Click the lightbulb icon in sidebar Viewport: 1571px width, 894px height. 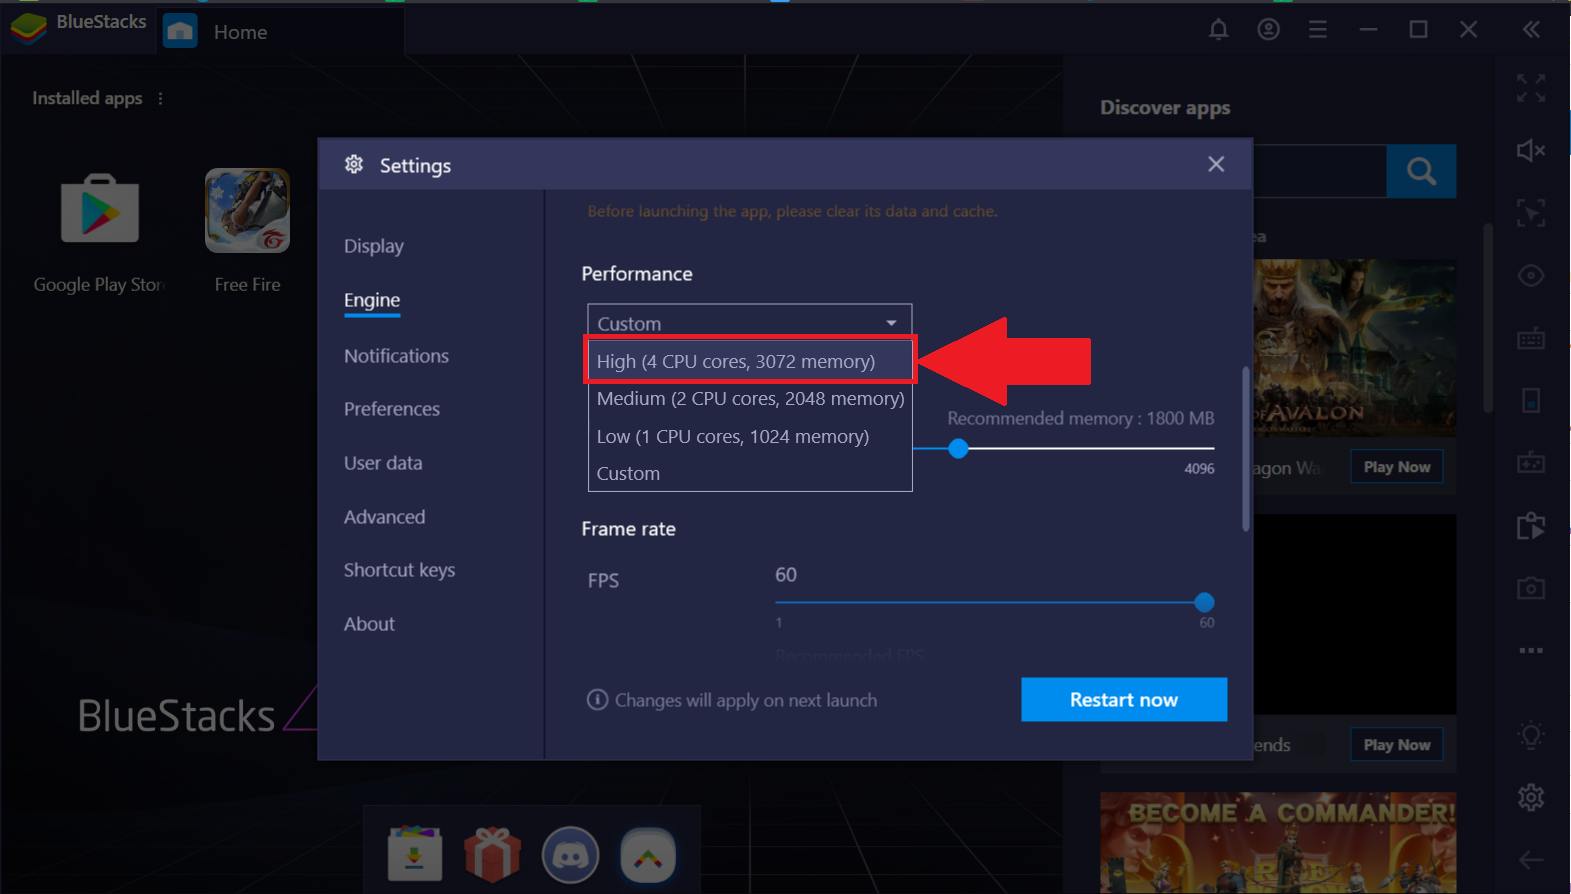pos(1531,735)
